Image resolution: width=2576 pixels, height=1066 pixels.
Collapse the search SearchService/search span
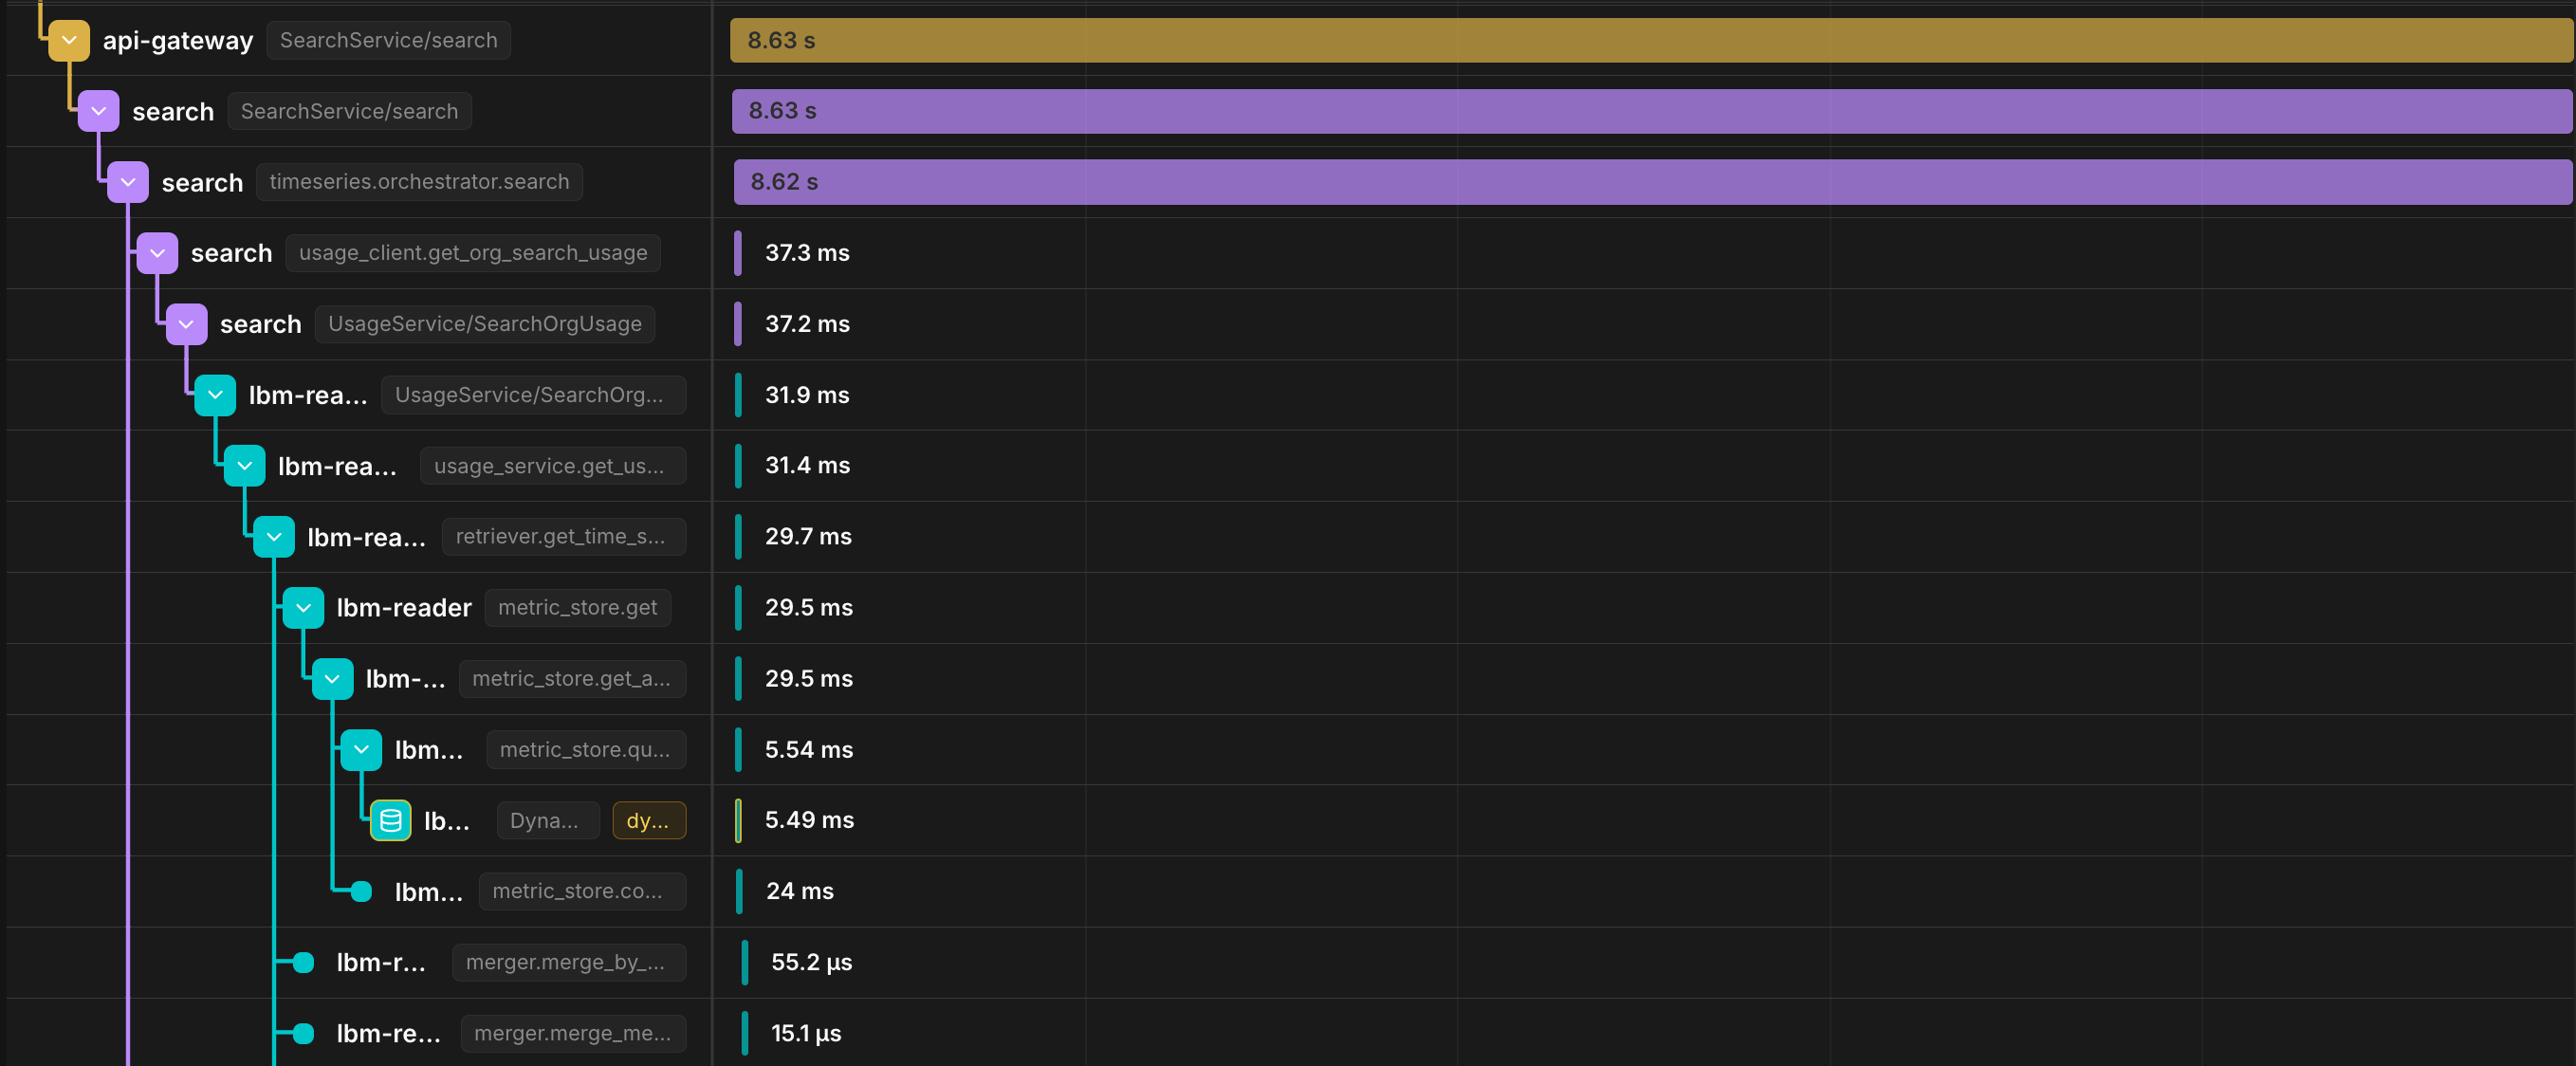[98, 111]
